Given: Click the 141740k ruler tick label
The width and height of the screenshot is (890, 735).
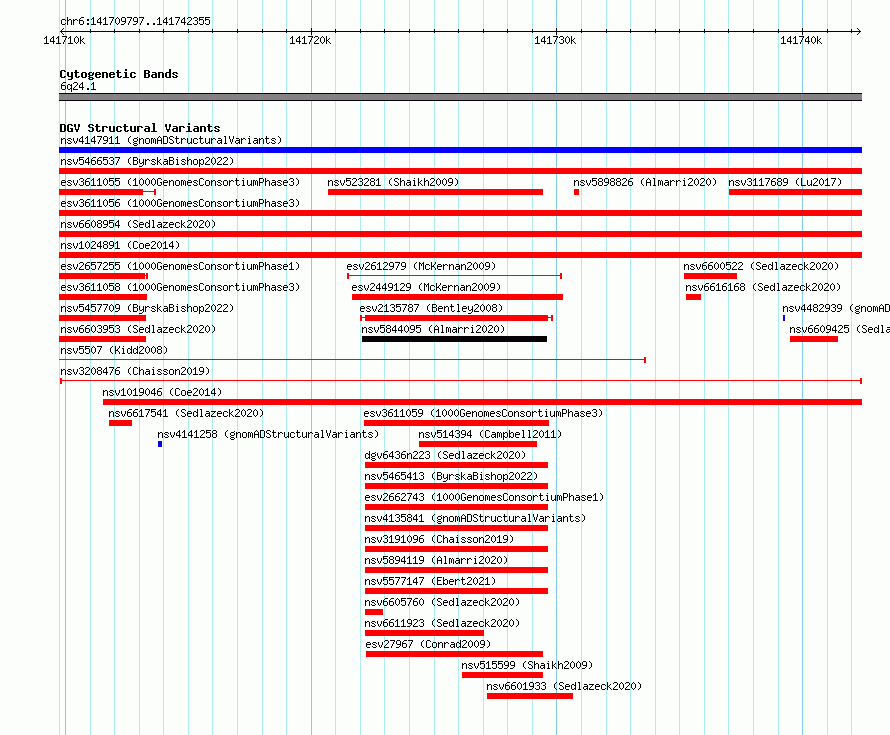Looking at the screenshot, I should click(801, 40).
